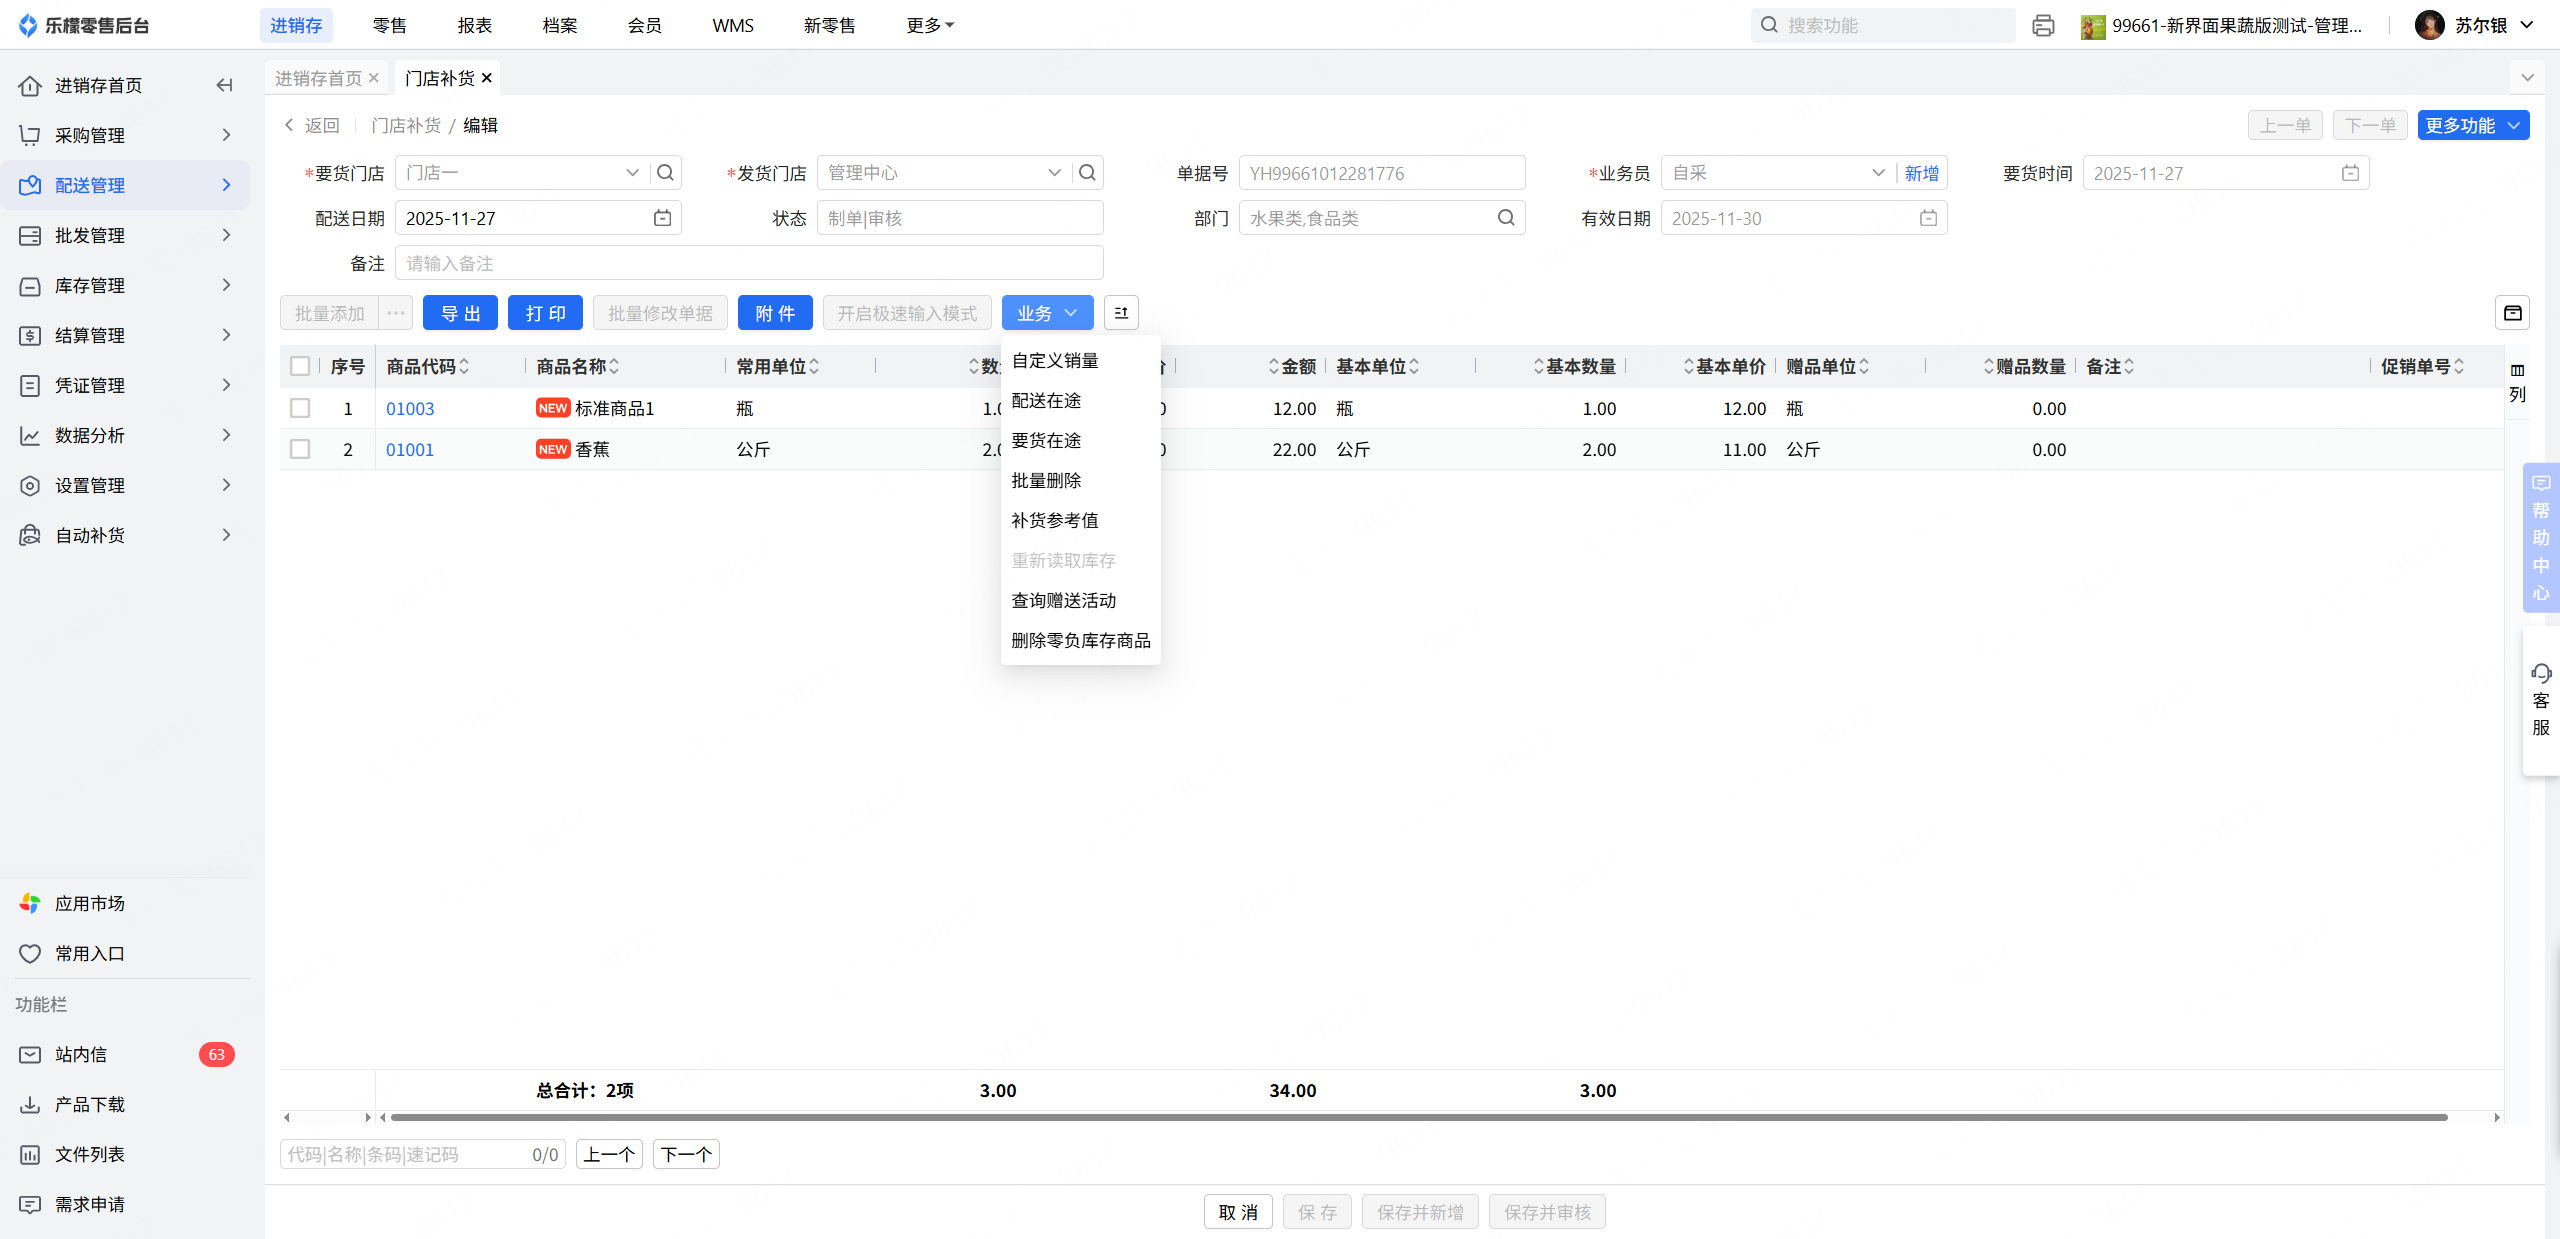
Task: Switch to the 进销存首页 tab
Action: click(318, 78)
